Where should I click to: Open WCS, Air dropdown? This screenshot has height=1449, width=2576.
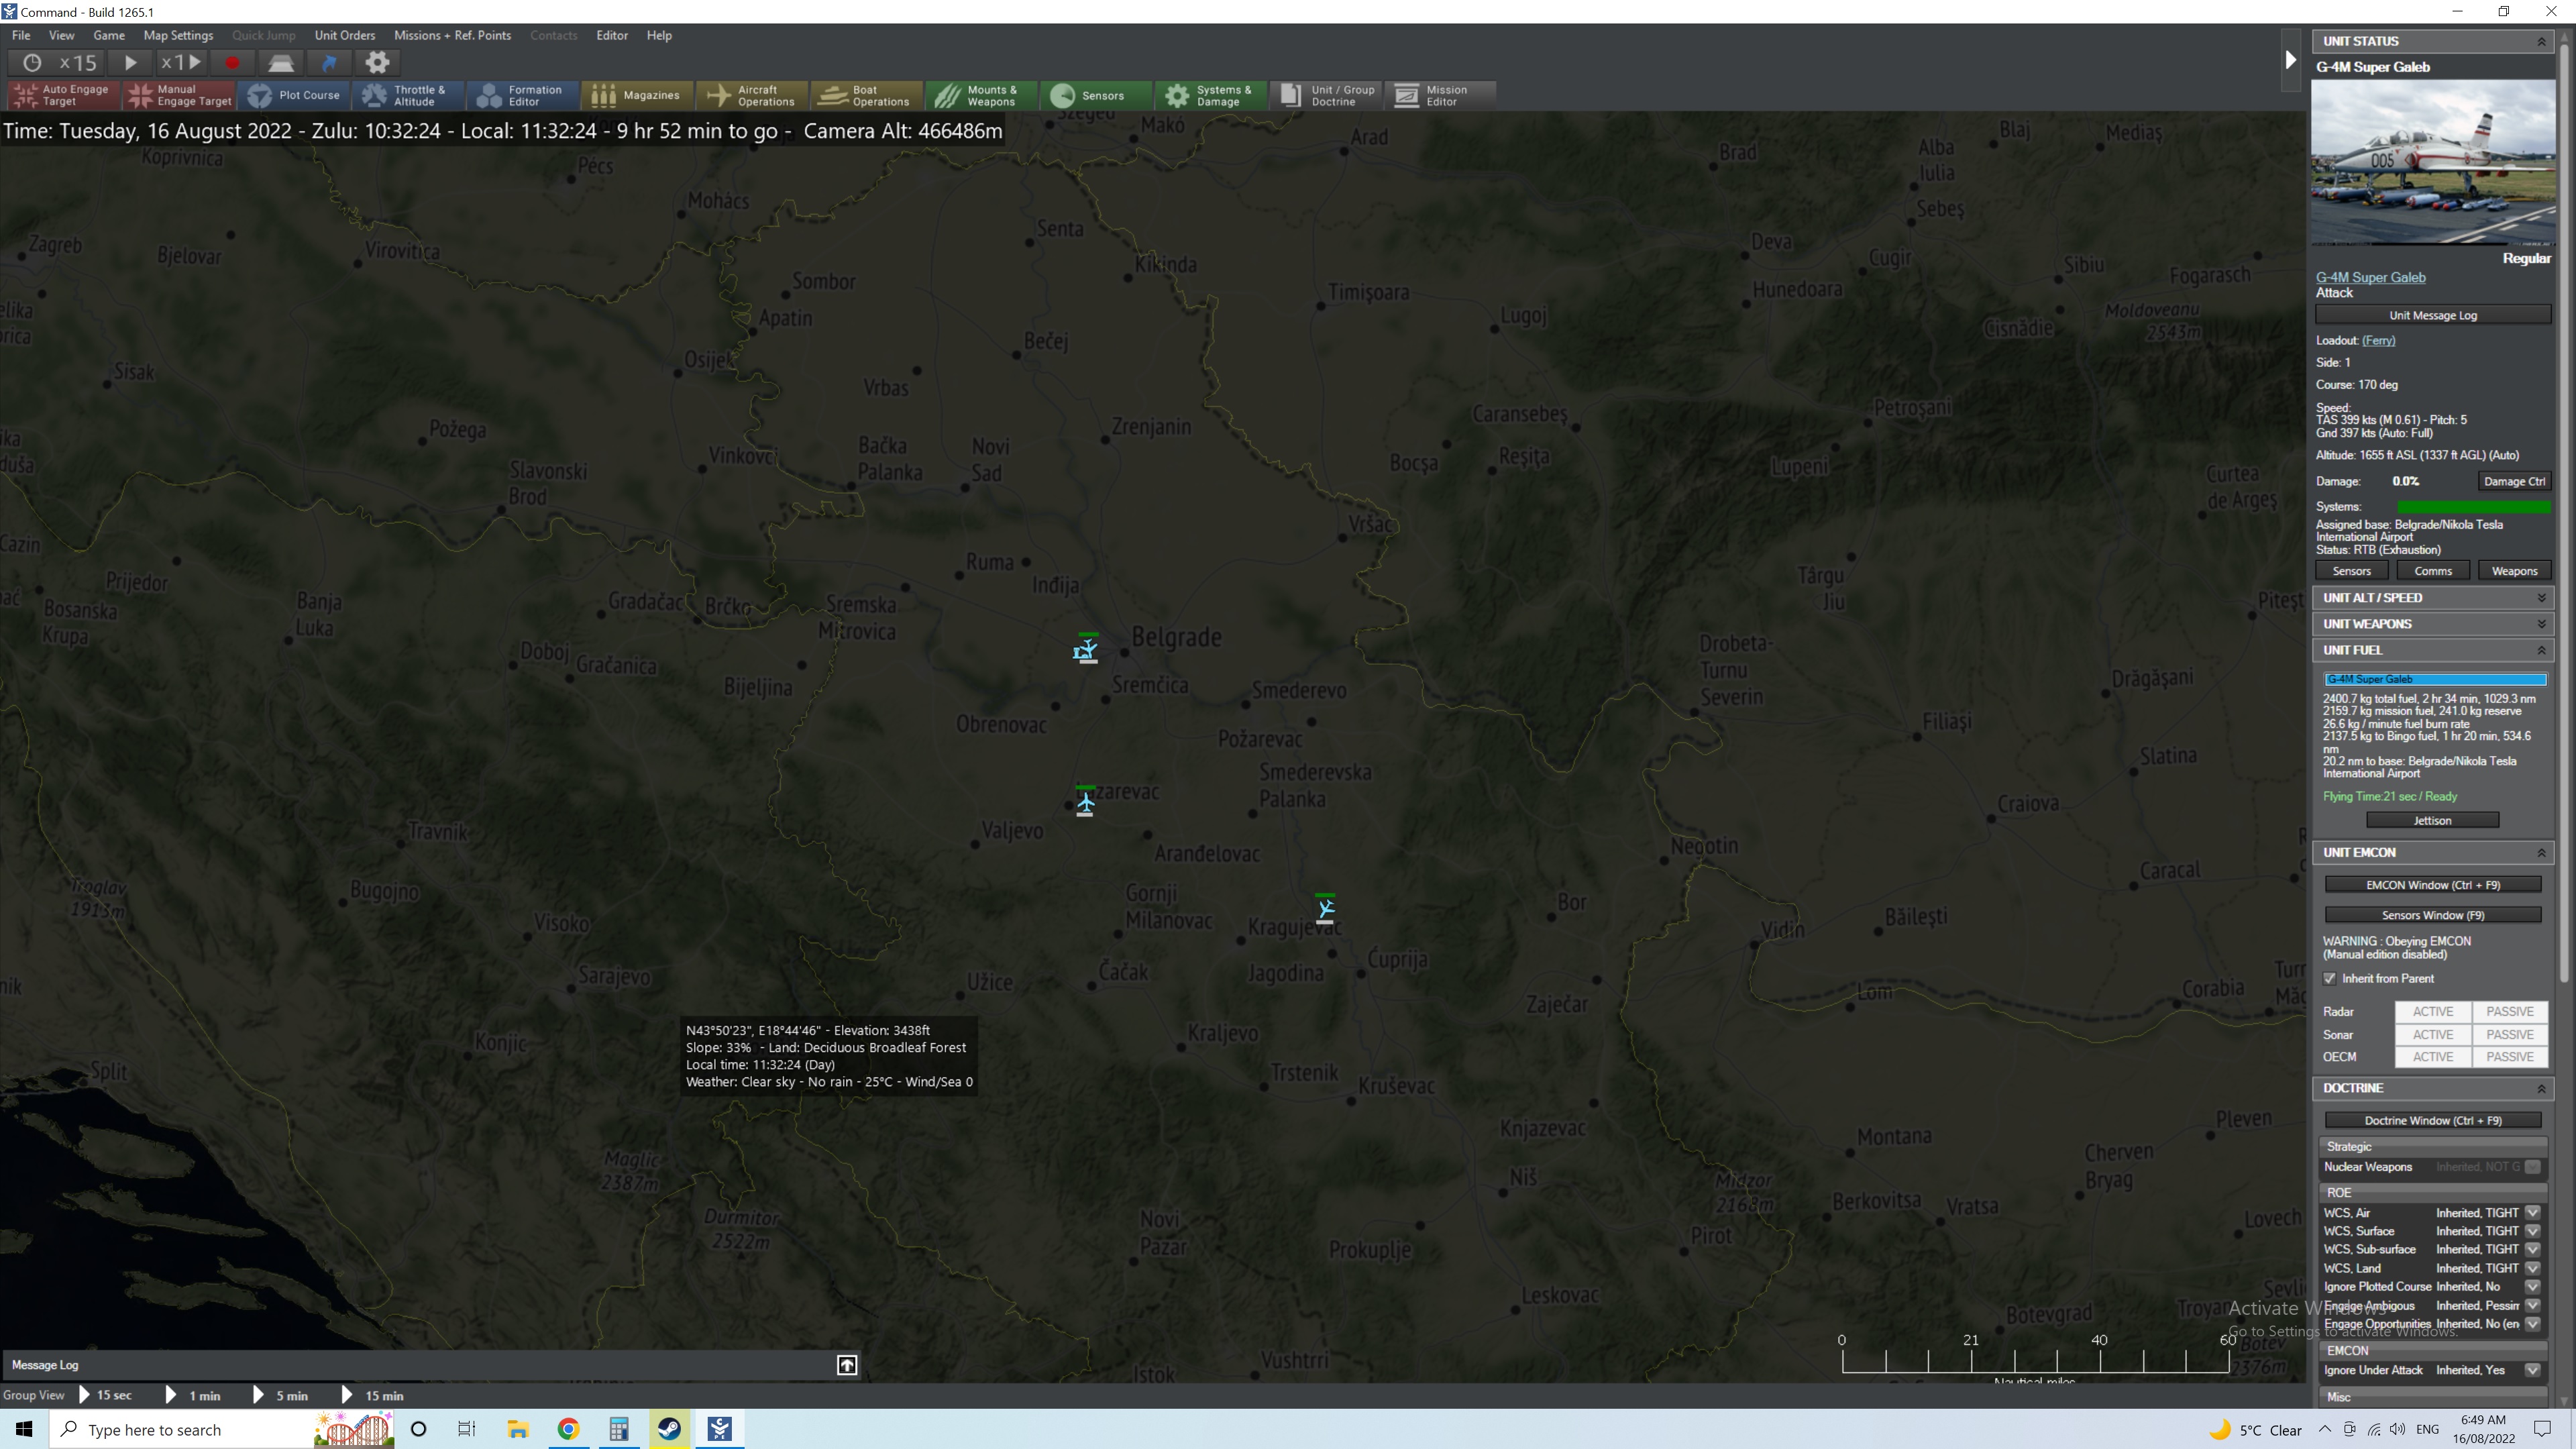click(x=2533, y=1213)
